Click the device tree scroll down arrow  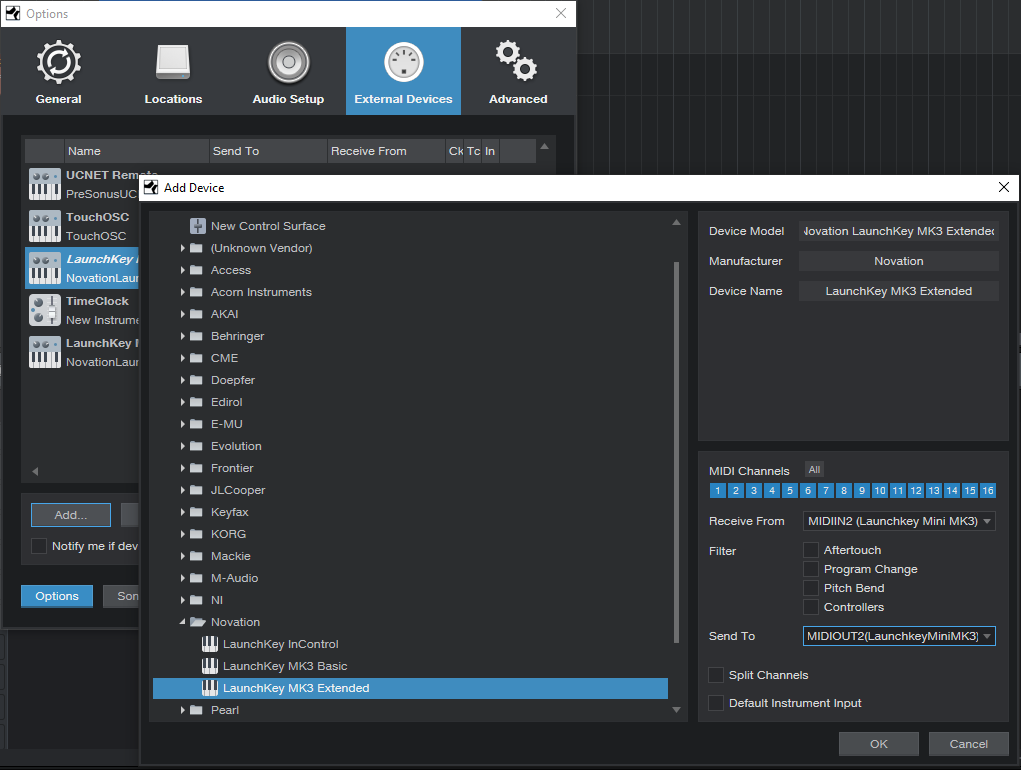(677, 710)
